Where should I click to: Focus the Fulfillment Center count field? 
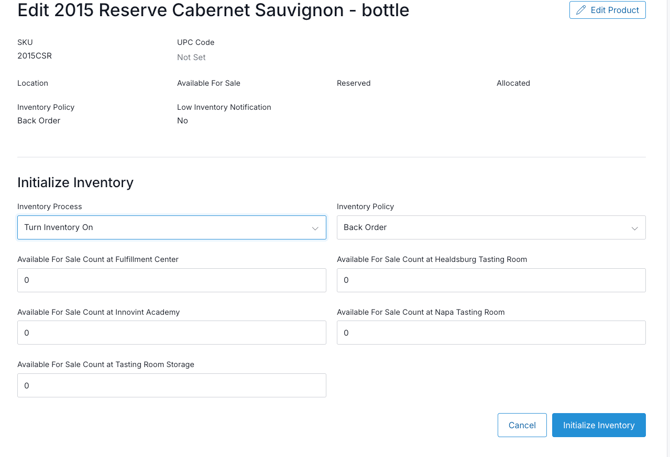point(171,280)
